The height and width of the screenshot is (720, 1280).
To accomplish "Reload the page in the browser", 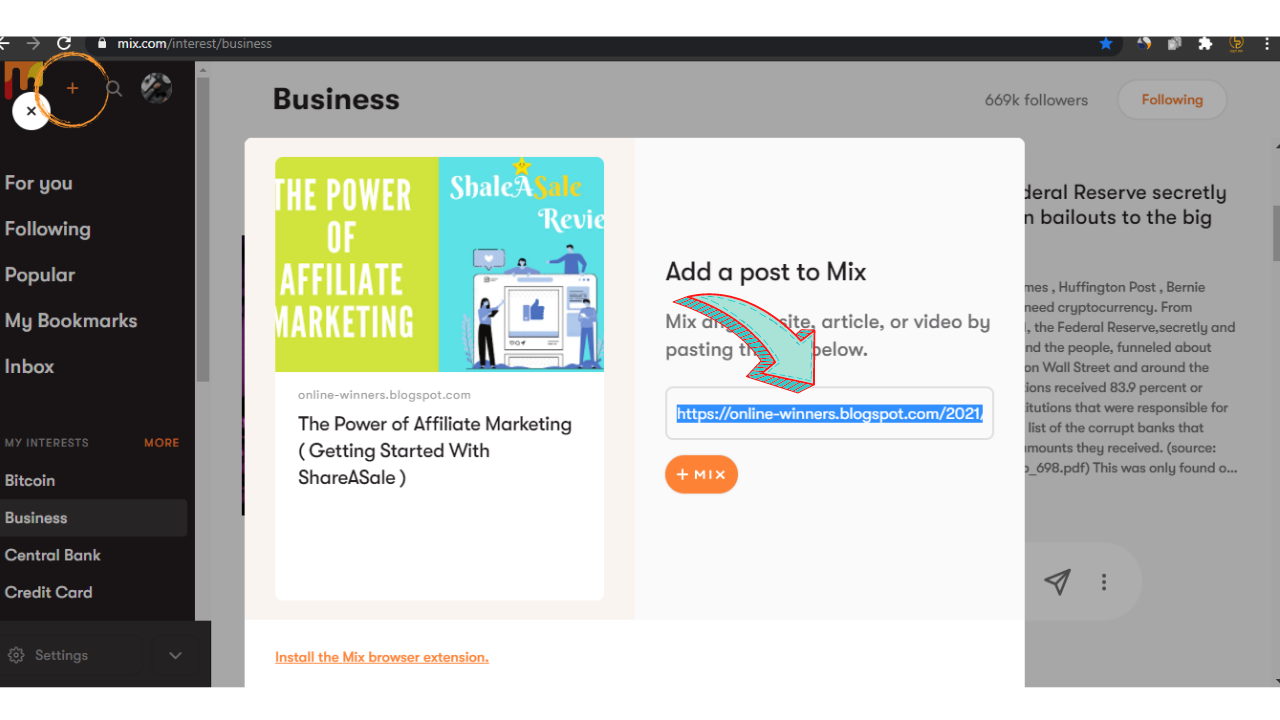I will [x=64, y=43].
